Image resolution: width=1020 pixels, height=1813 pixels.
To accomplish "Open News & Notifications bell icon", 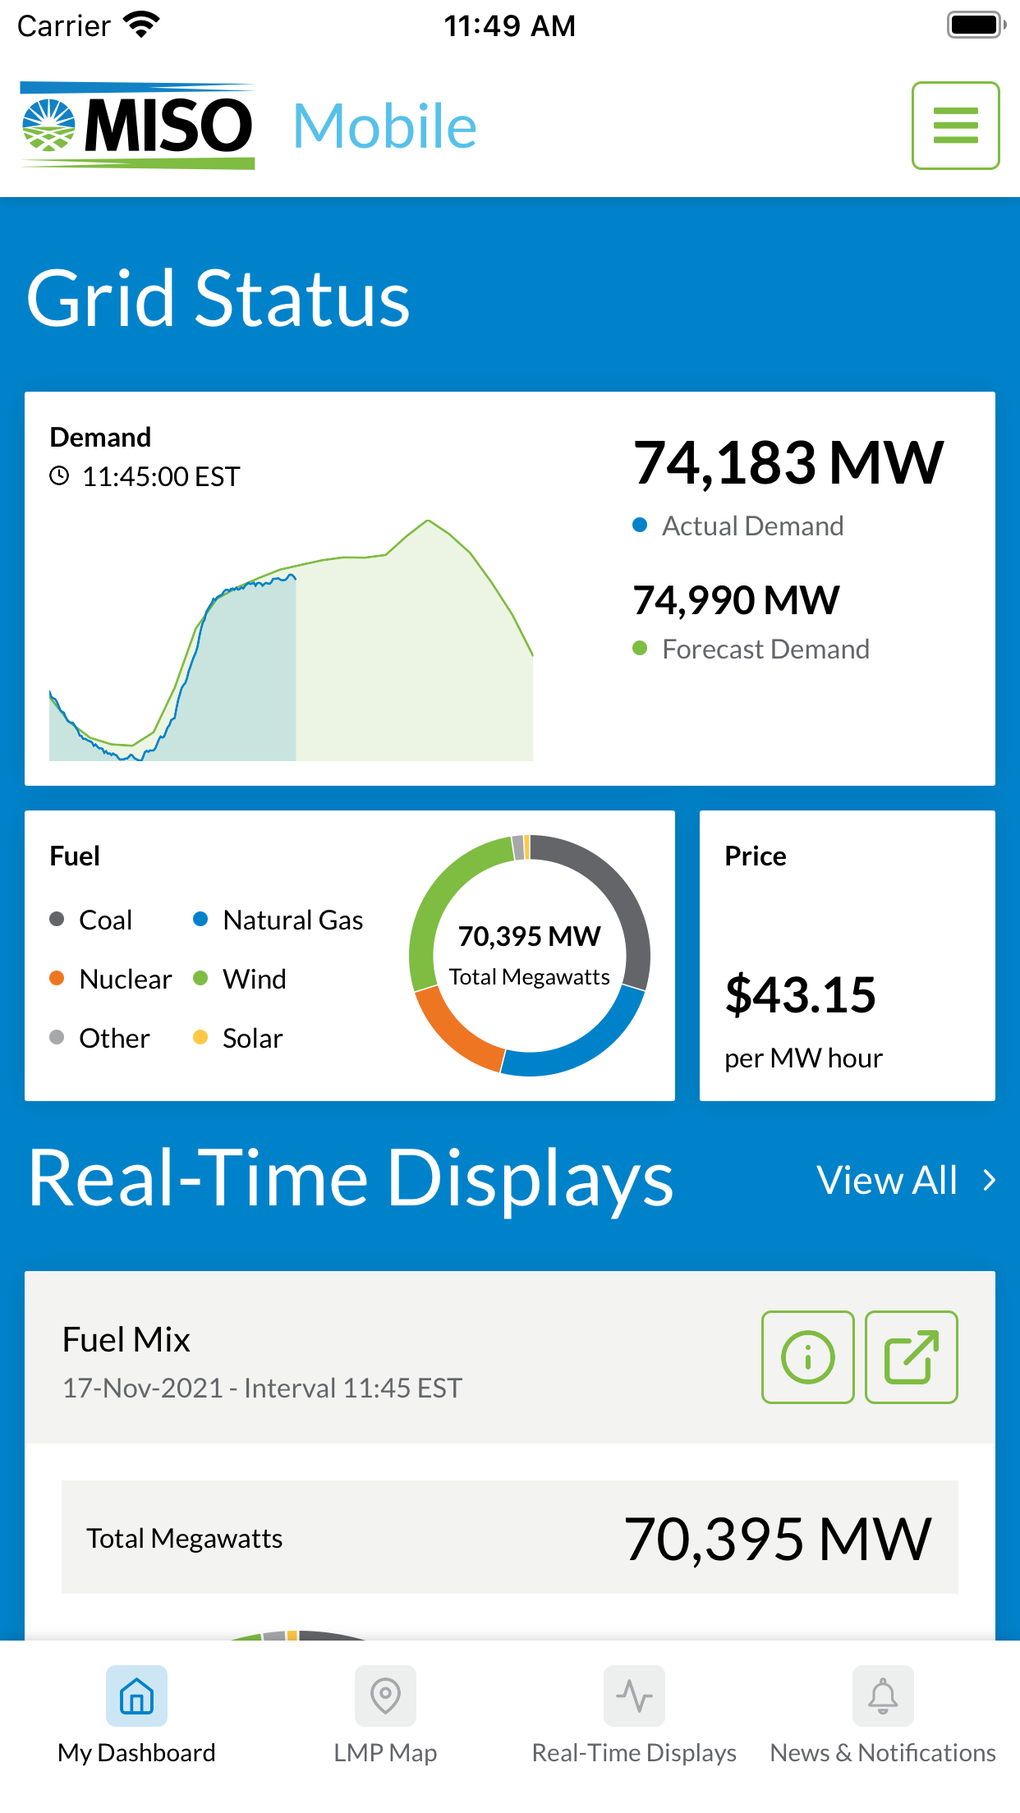I will 882,1696.
